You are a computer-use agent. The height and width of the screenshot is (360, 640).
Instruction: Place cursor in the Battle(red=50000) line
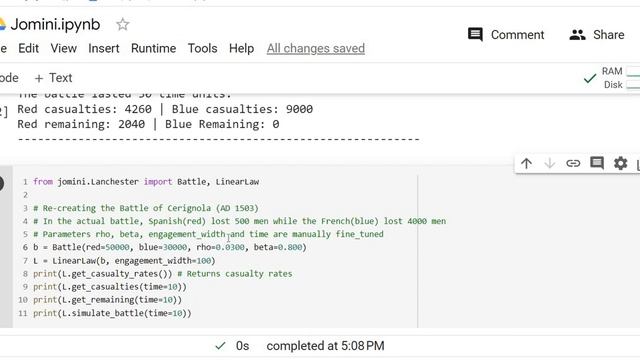(170, 247)
